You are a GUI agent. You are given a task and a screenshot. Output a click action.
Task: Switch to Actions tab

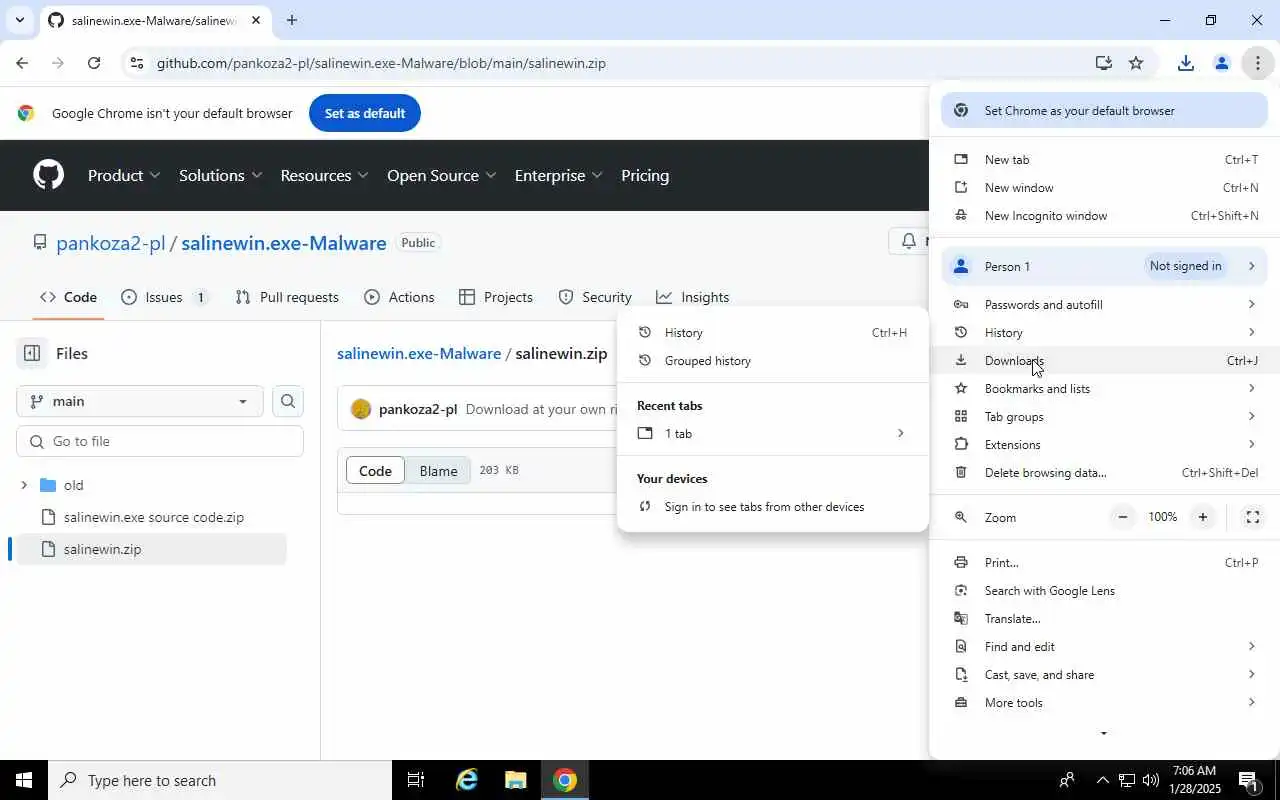[x=399, y=297]
